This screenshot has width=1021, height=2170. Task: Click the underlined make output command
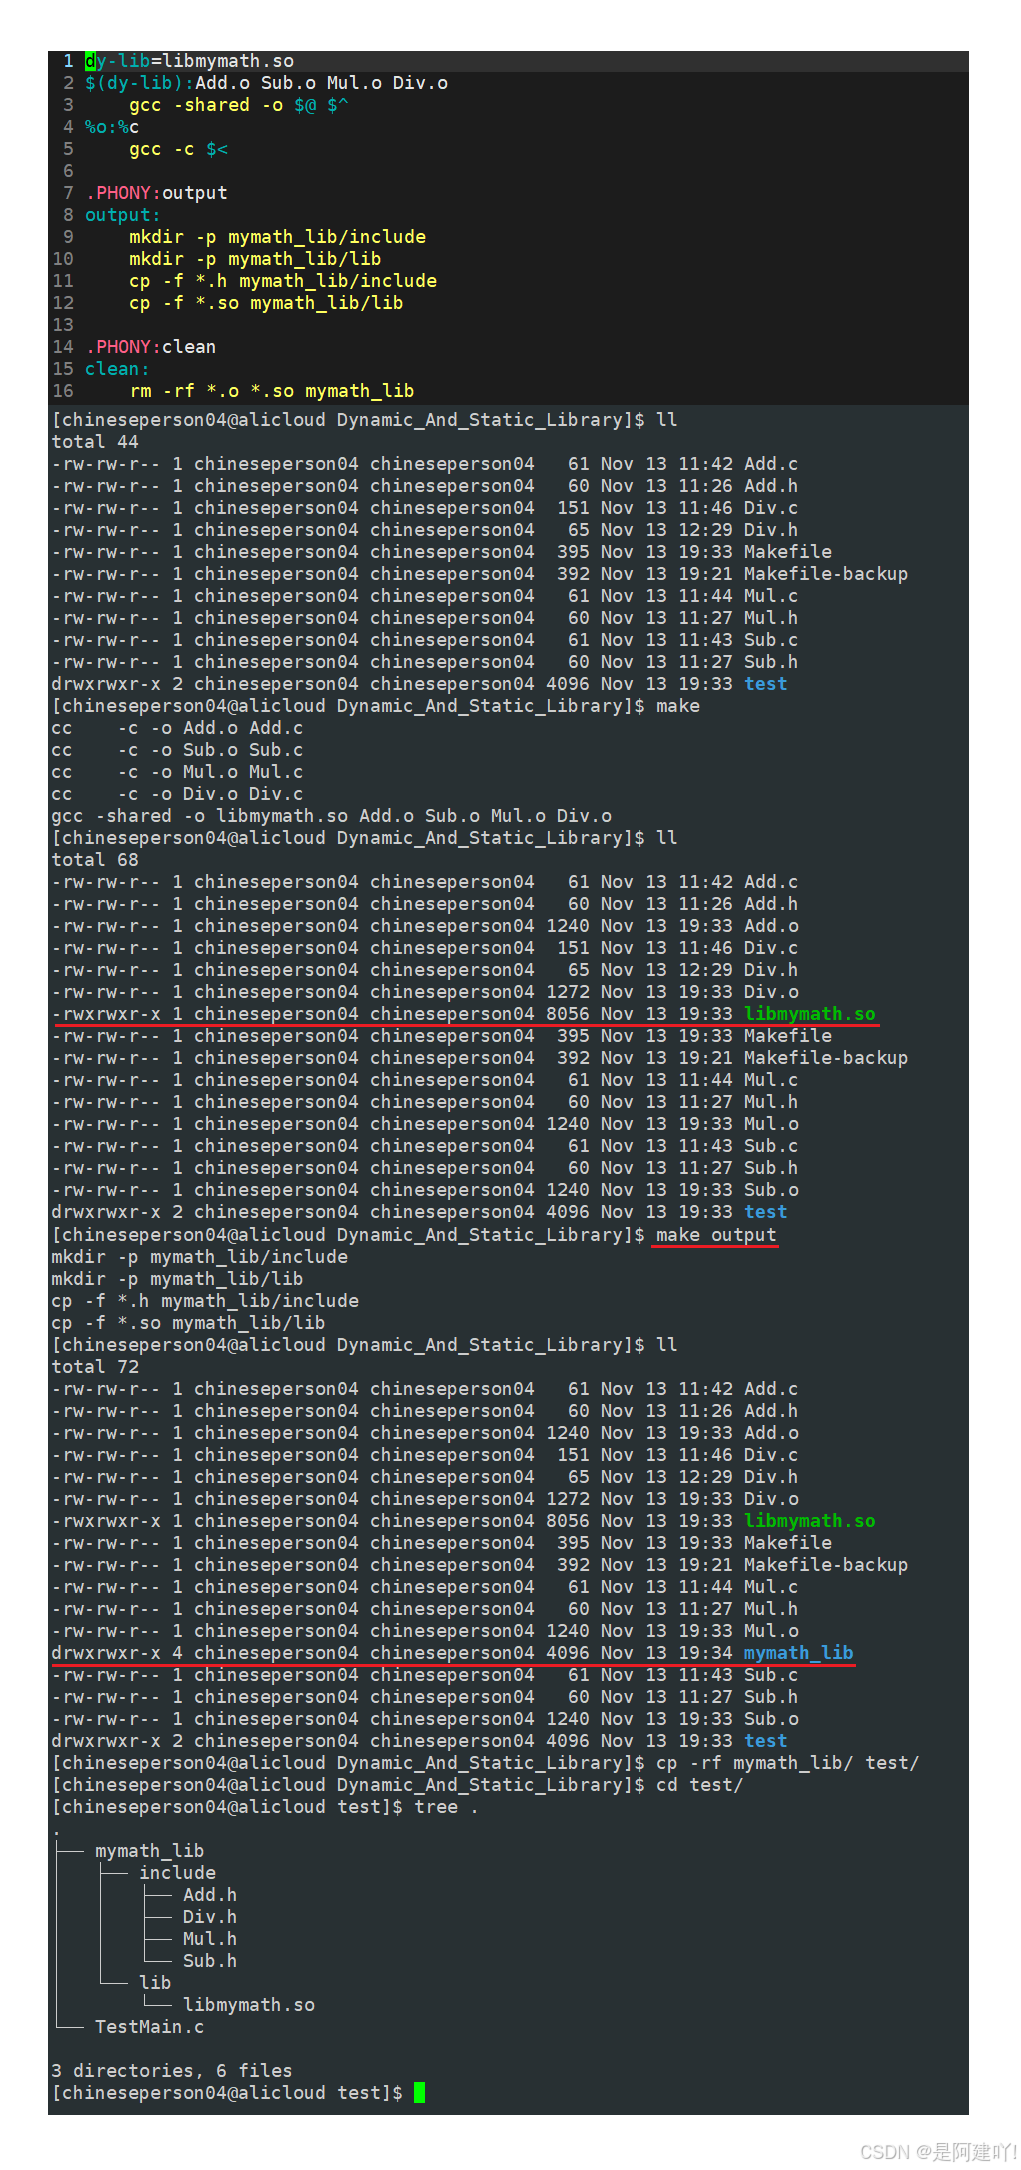[x=716, y=1235]
